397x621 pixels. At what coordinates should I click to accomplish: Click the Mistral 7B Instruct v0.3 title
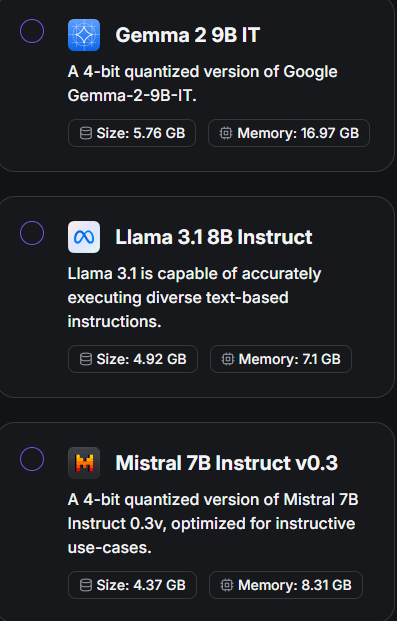(226, 463)
